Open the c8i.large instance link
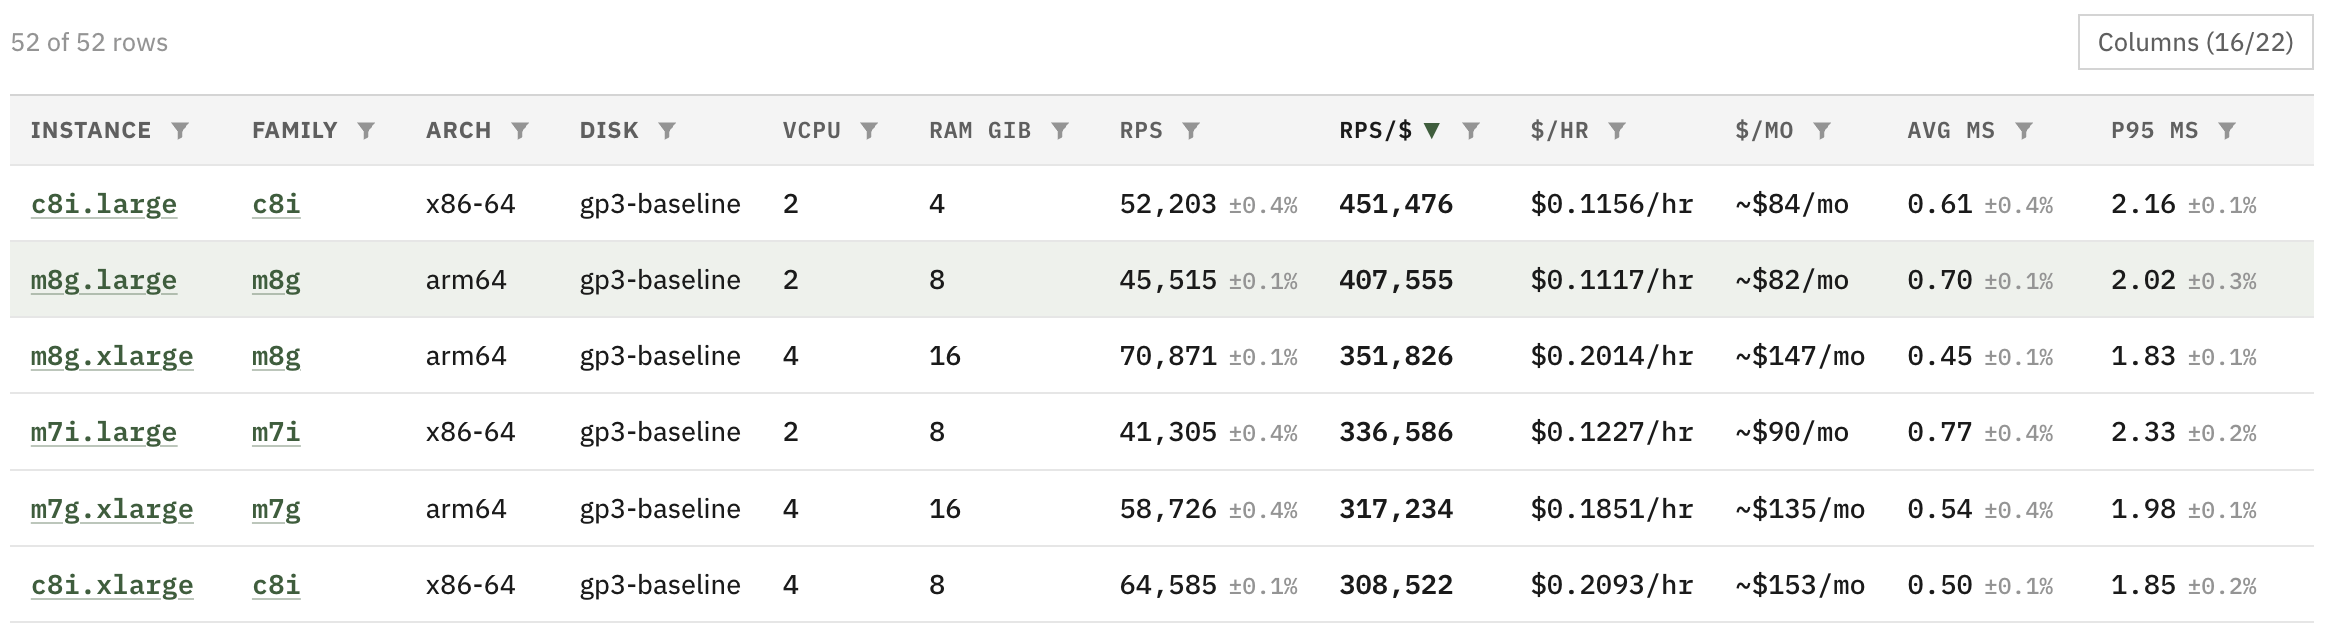This screenshot has width=2338, height=634. point(104,204)
